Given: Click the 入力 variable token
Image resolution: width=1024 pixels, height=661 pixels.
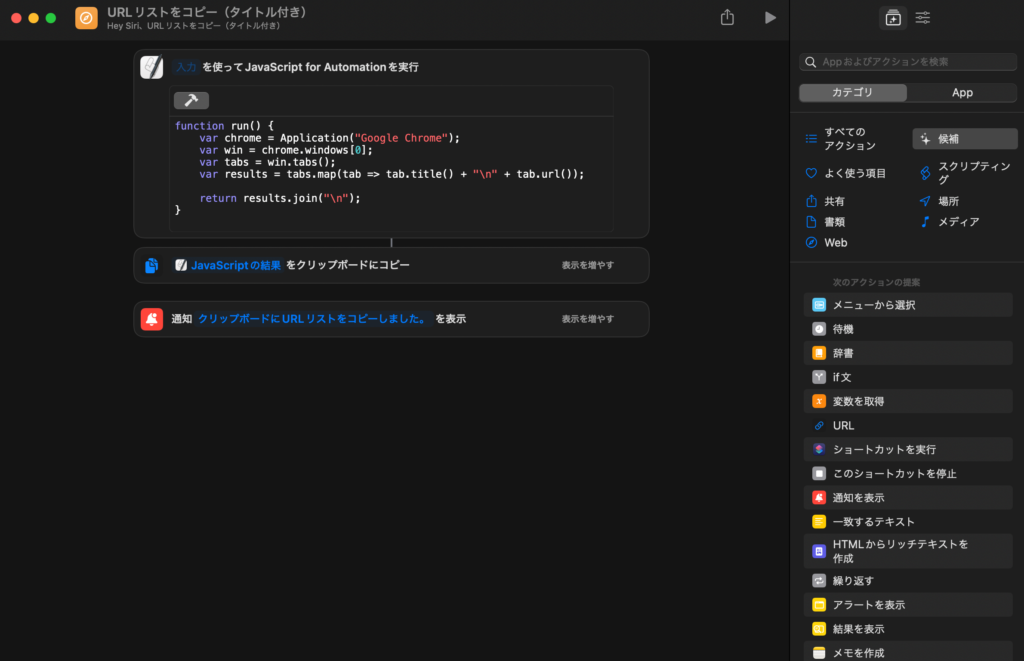Looking at the screenshot, I should point(186,67).
